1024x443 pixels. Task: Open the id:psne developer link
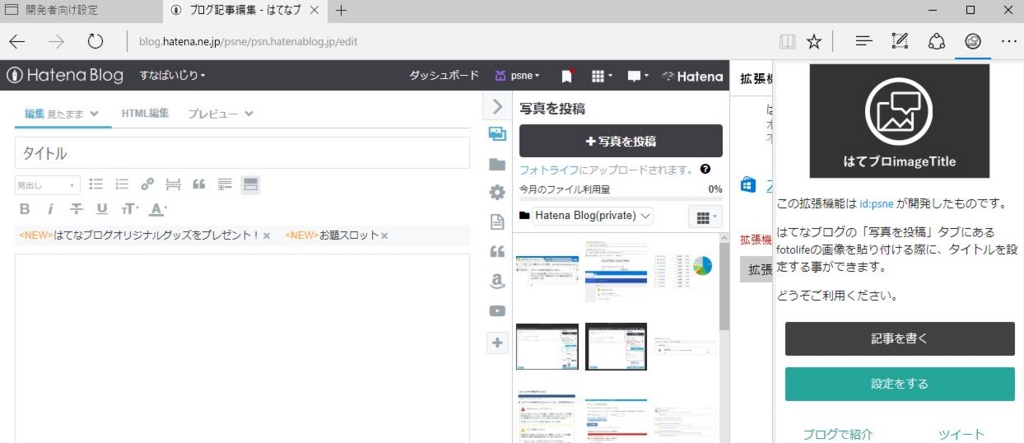pyautogui.click(x=876, y=203)
